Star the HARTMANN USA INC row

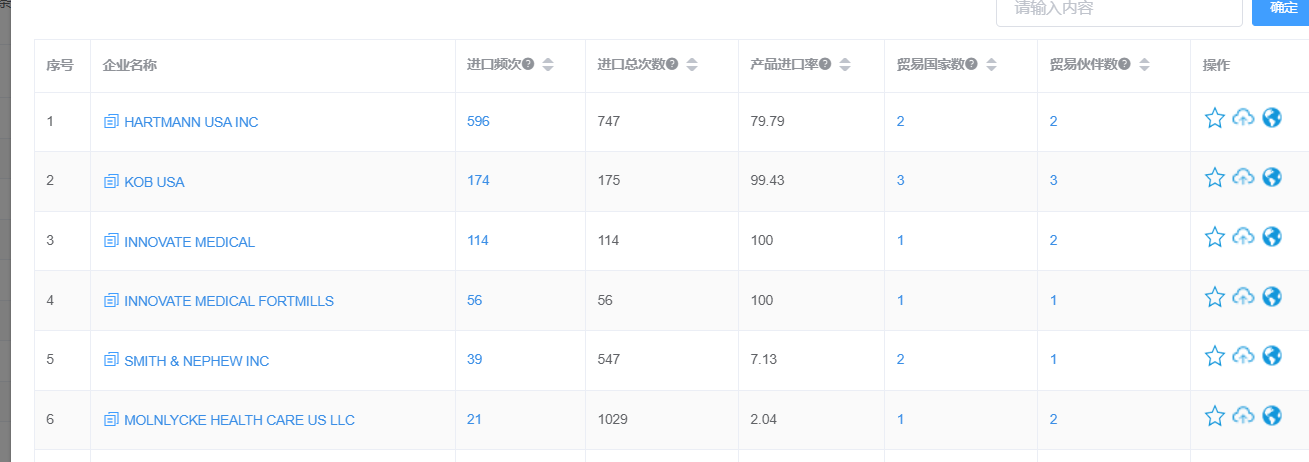click(1214, 118)
